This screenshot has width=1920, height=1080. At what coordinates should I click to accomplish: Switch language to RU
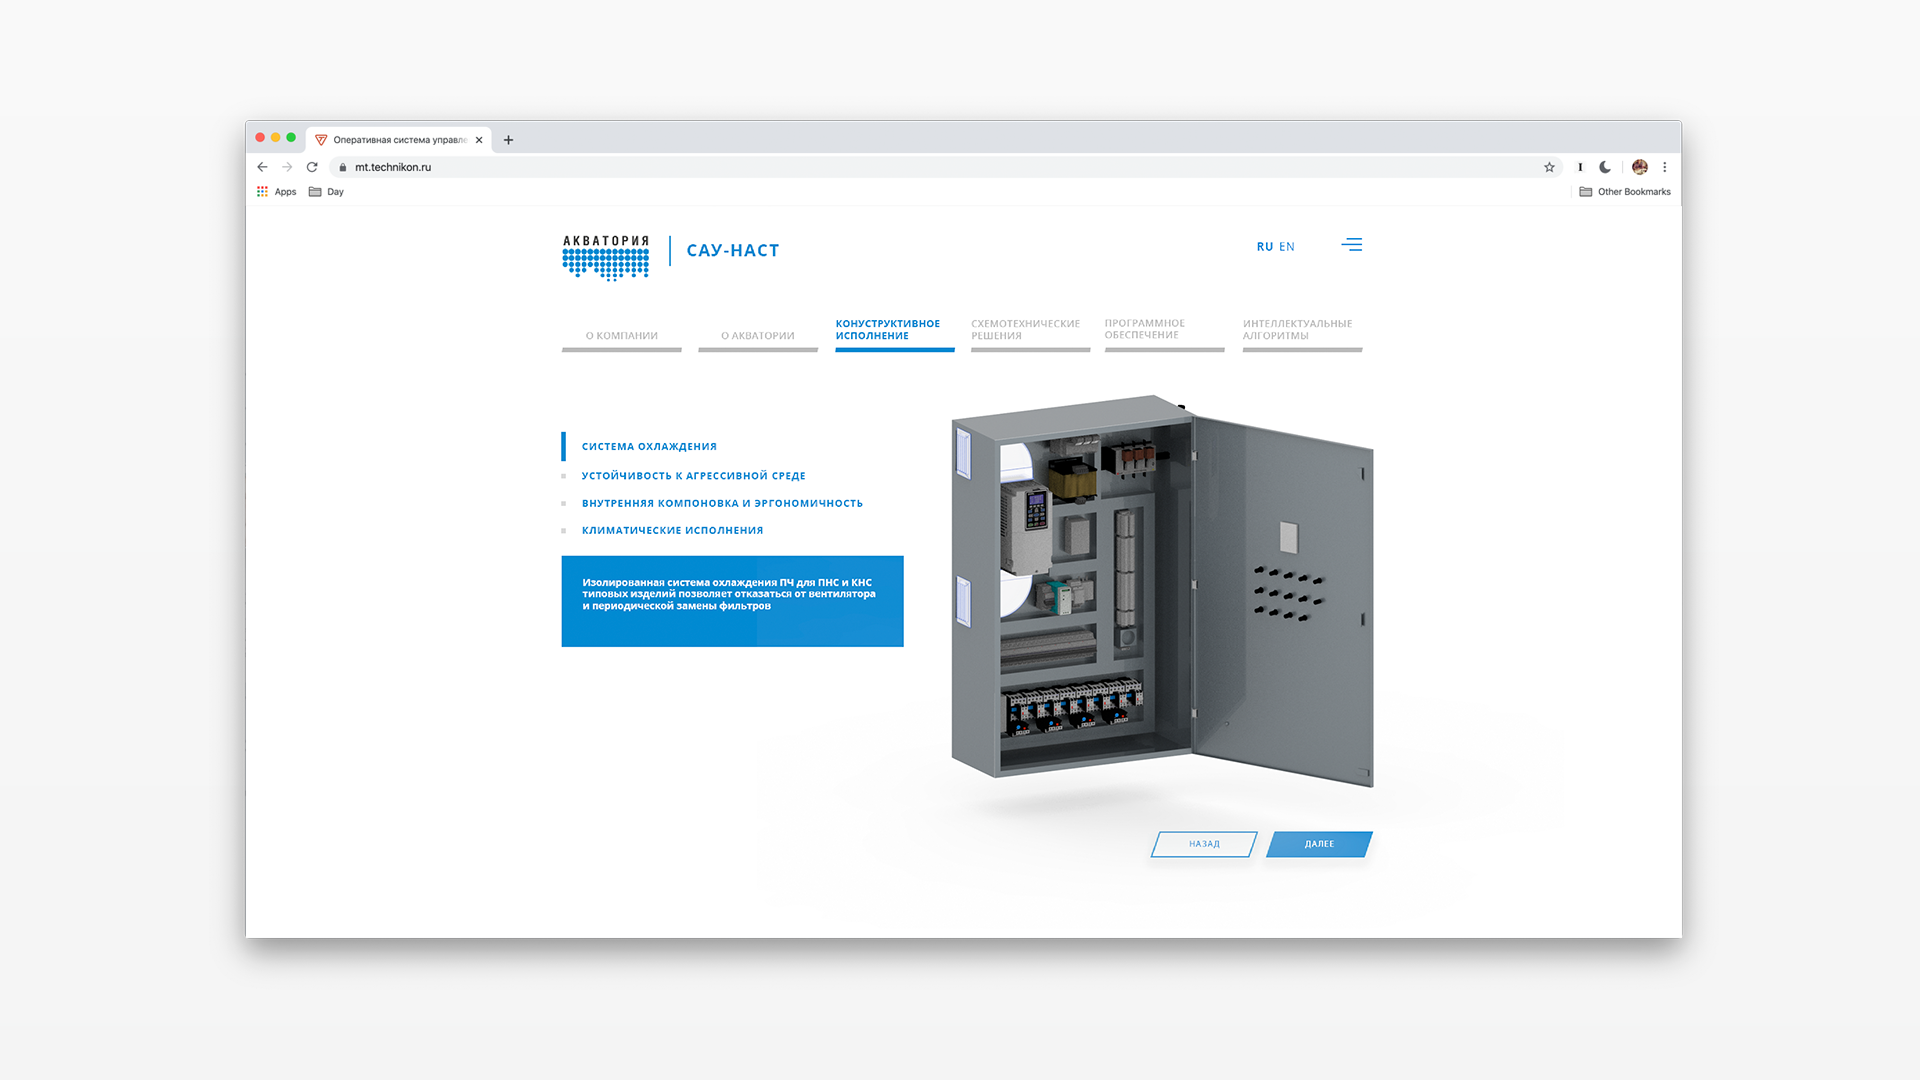click(1264, 247)
